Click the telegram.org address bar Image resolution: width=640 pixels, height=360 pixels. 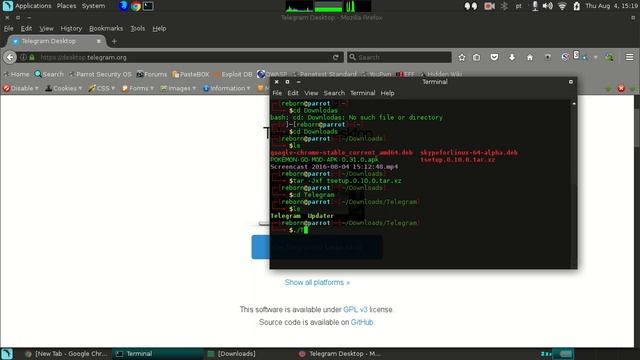[x=180, y=57]
